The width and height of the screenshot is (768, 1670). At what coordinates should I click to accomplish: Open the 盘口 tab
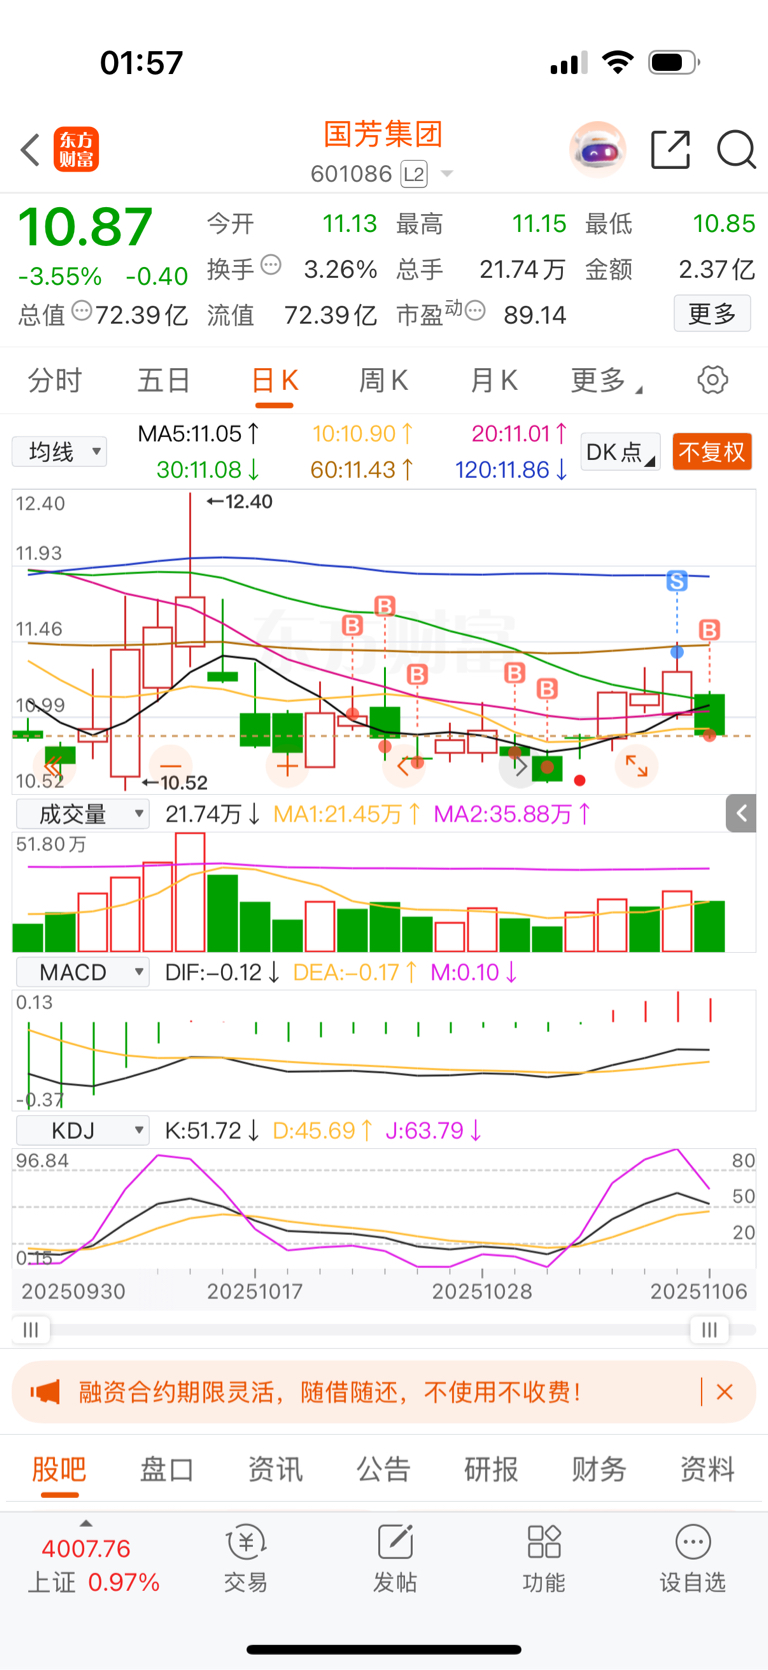tap(167, 1469)
